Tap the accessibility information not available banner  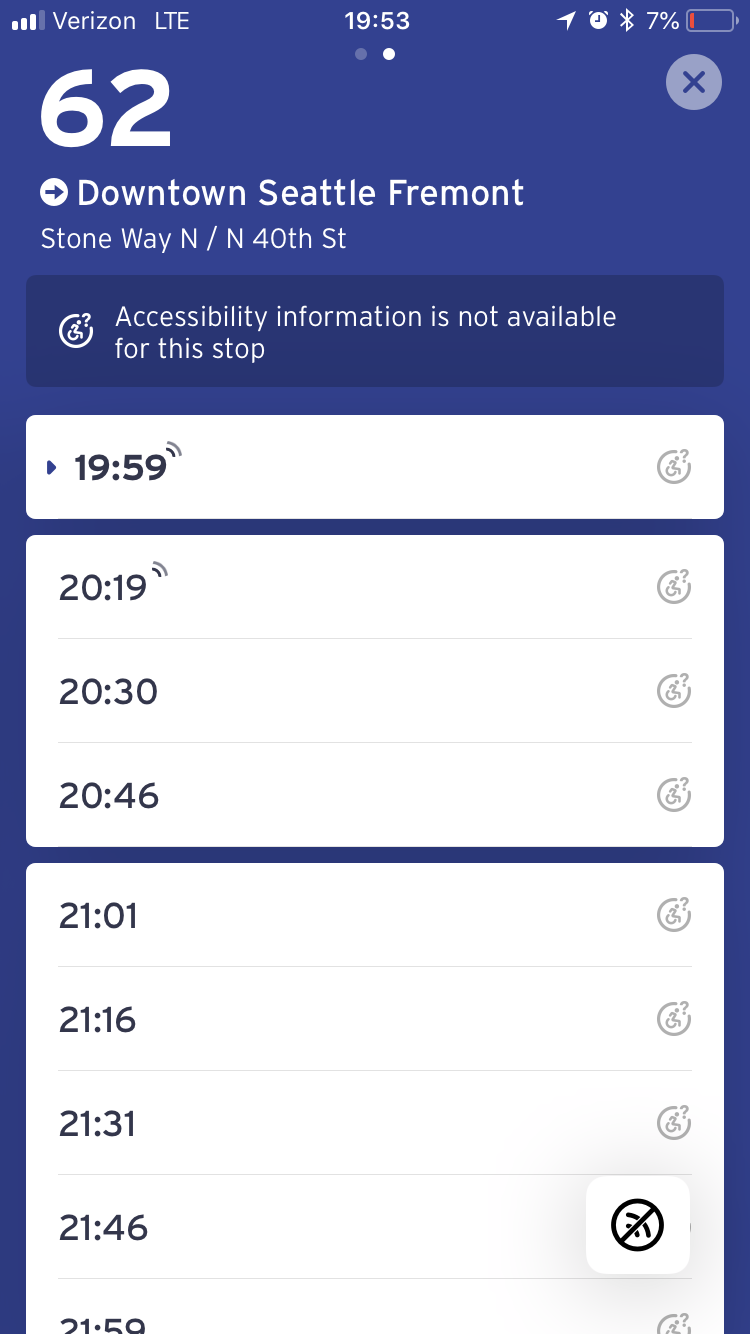pyautogui.click(x=374, y=331)
